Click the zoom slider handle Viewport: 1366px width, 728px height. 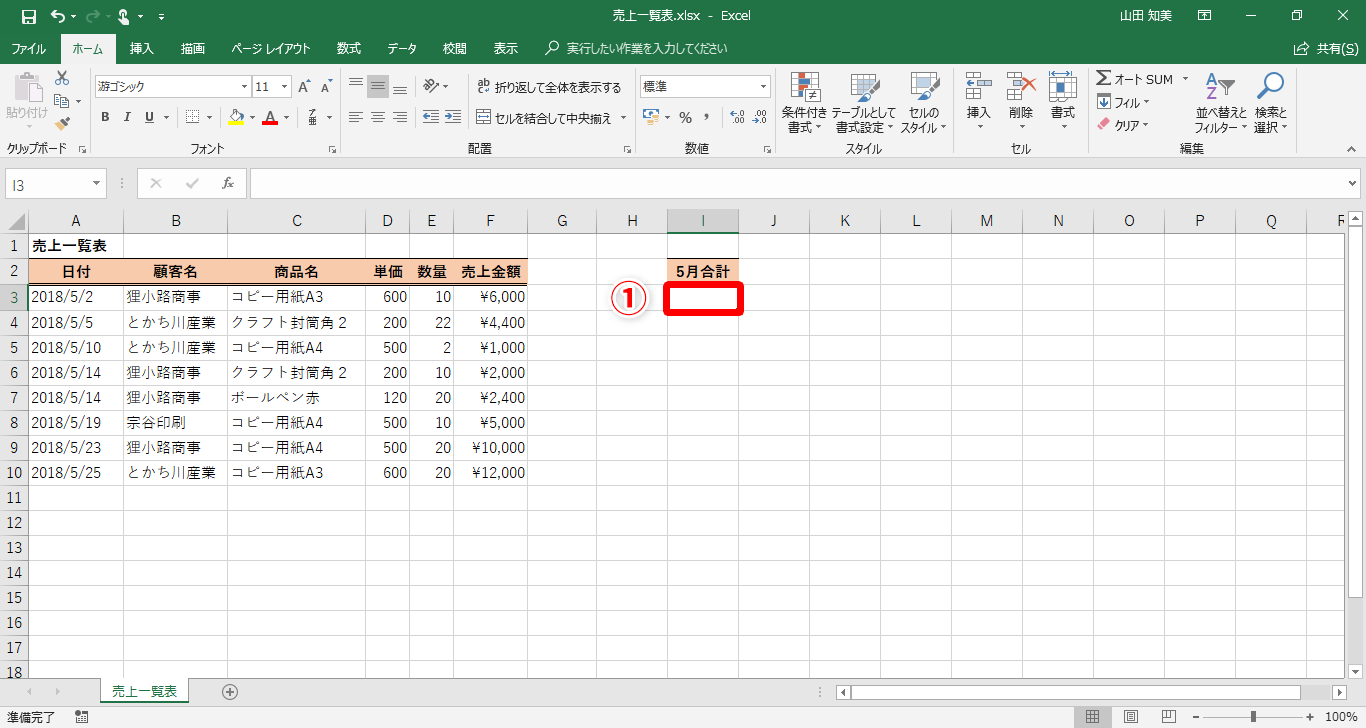[x=1253, y=716]
